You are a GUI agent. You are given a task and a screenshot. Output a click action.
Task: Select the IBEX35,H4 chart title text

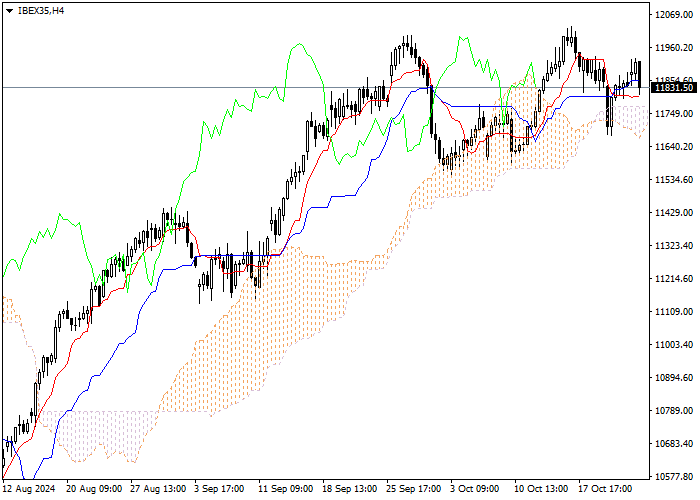click(41, 11)
